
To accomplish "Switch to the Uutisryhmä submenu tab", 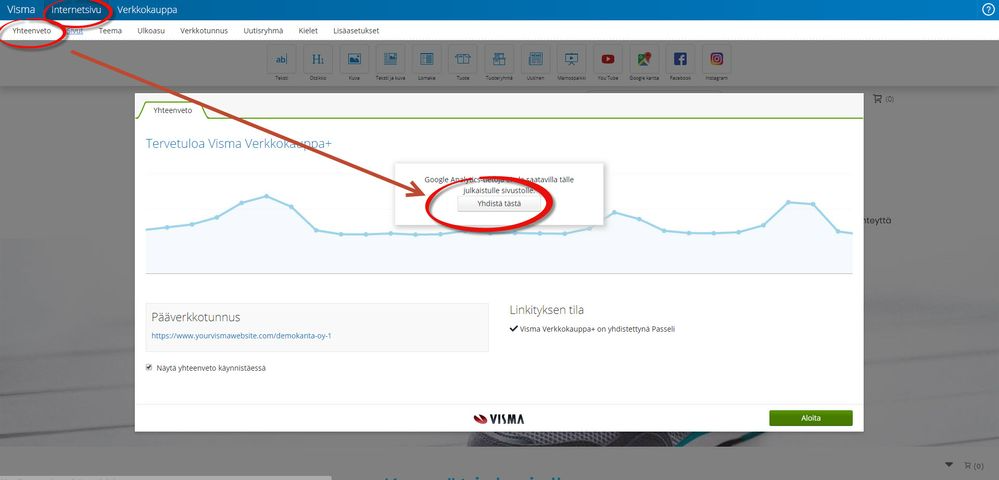I will point(263,30).
